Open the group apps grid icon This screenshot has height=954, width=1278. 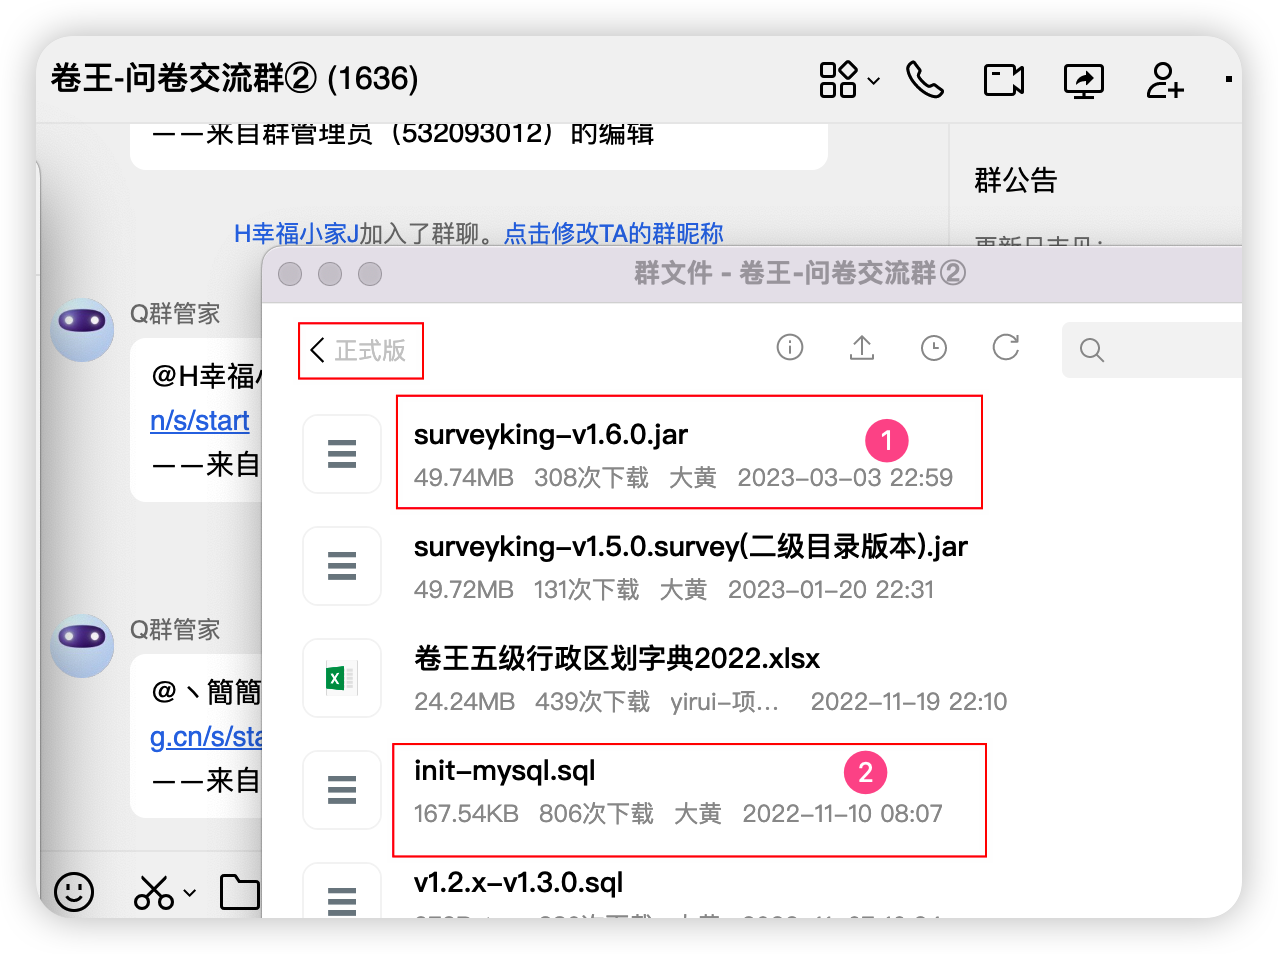tap(838, 79)
